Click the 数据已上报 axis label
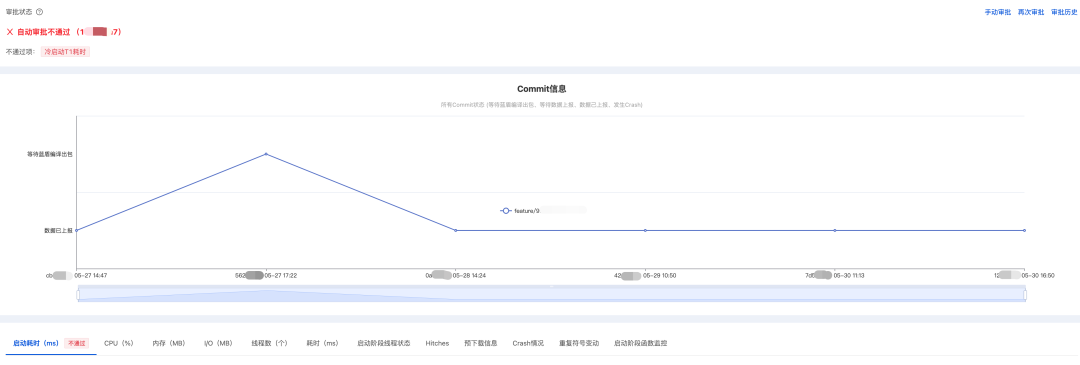This screenshot has width=1080, height=365. (59, 231)
